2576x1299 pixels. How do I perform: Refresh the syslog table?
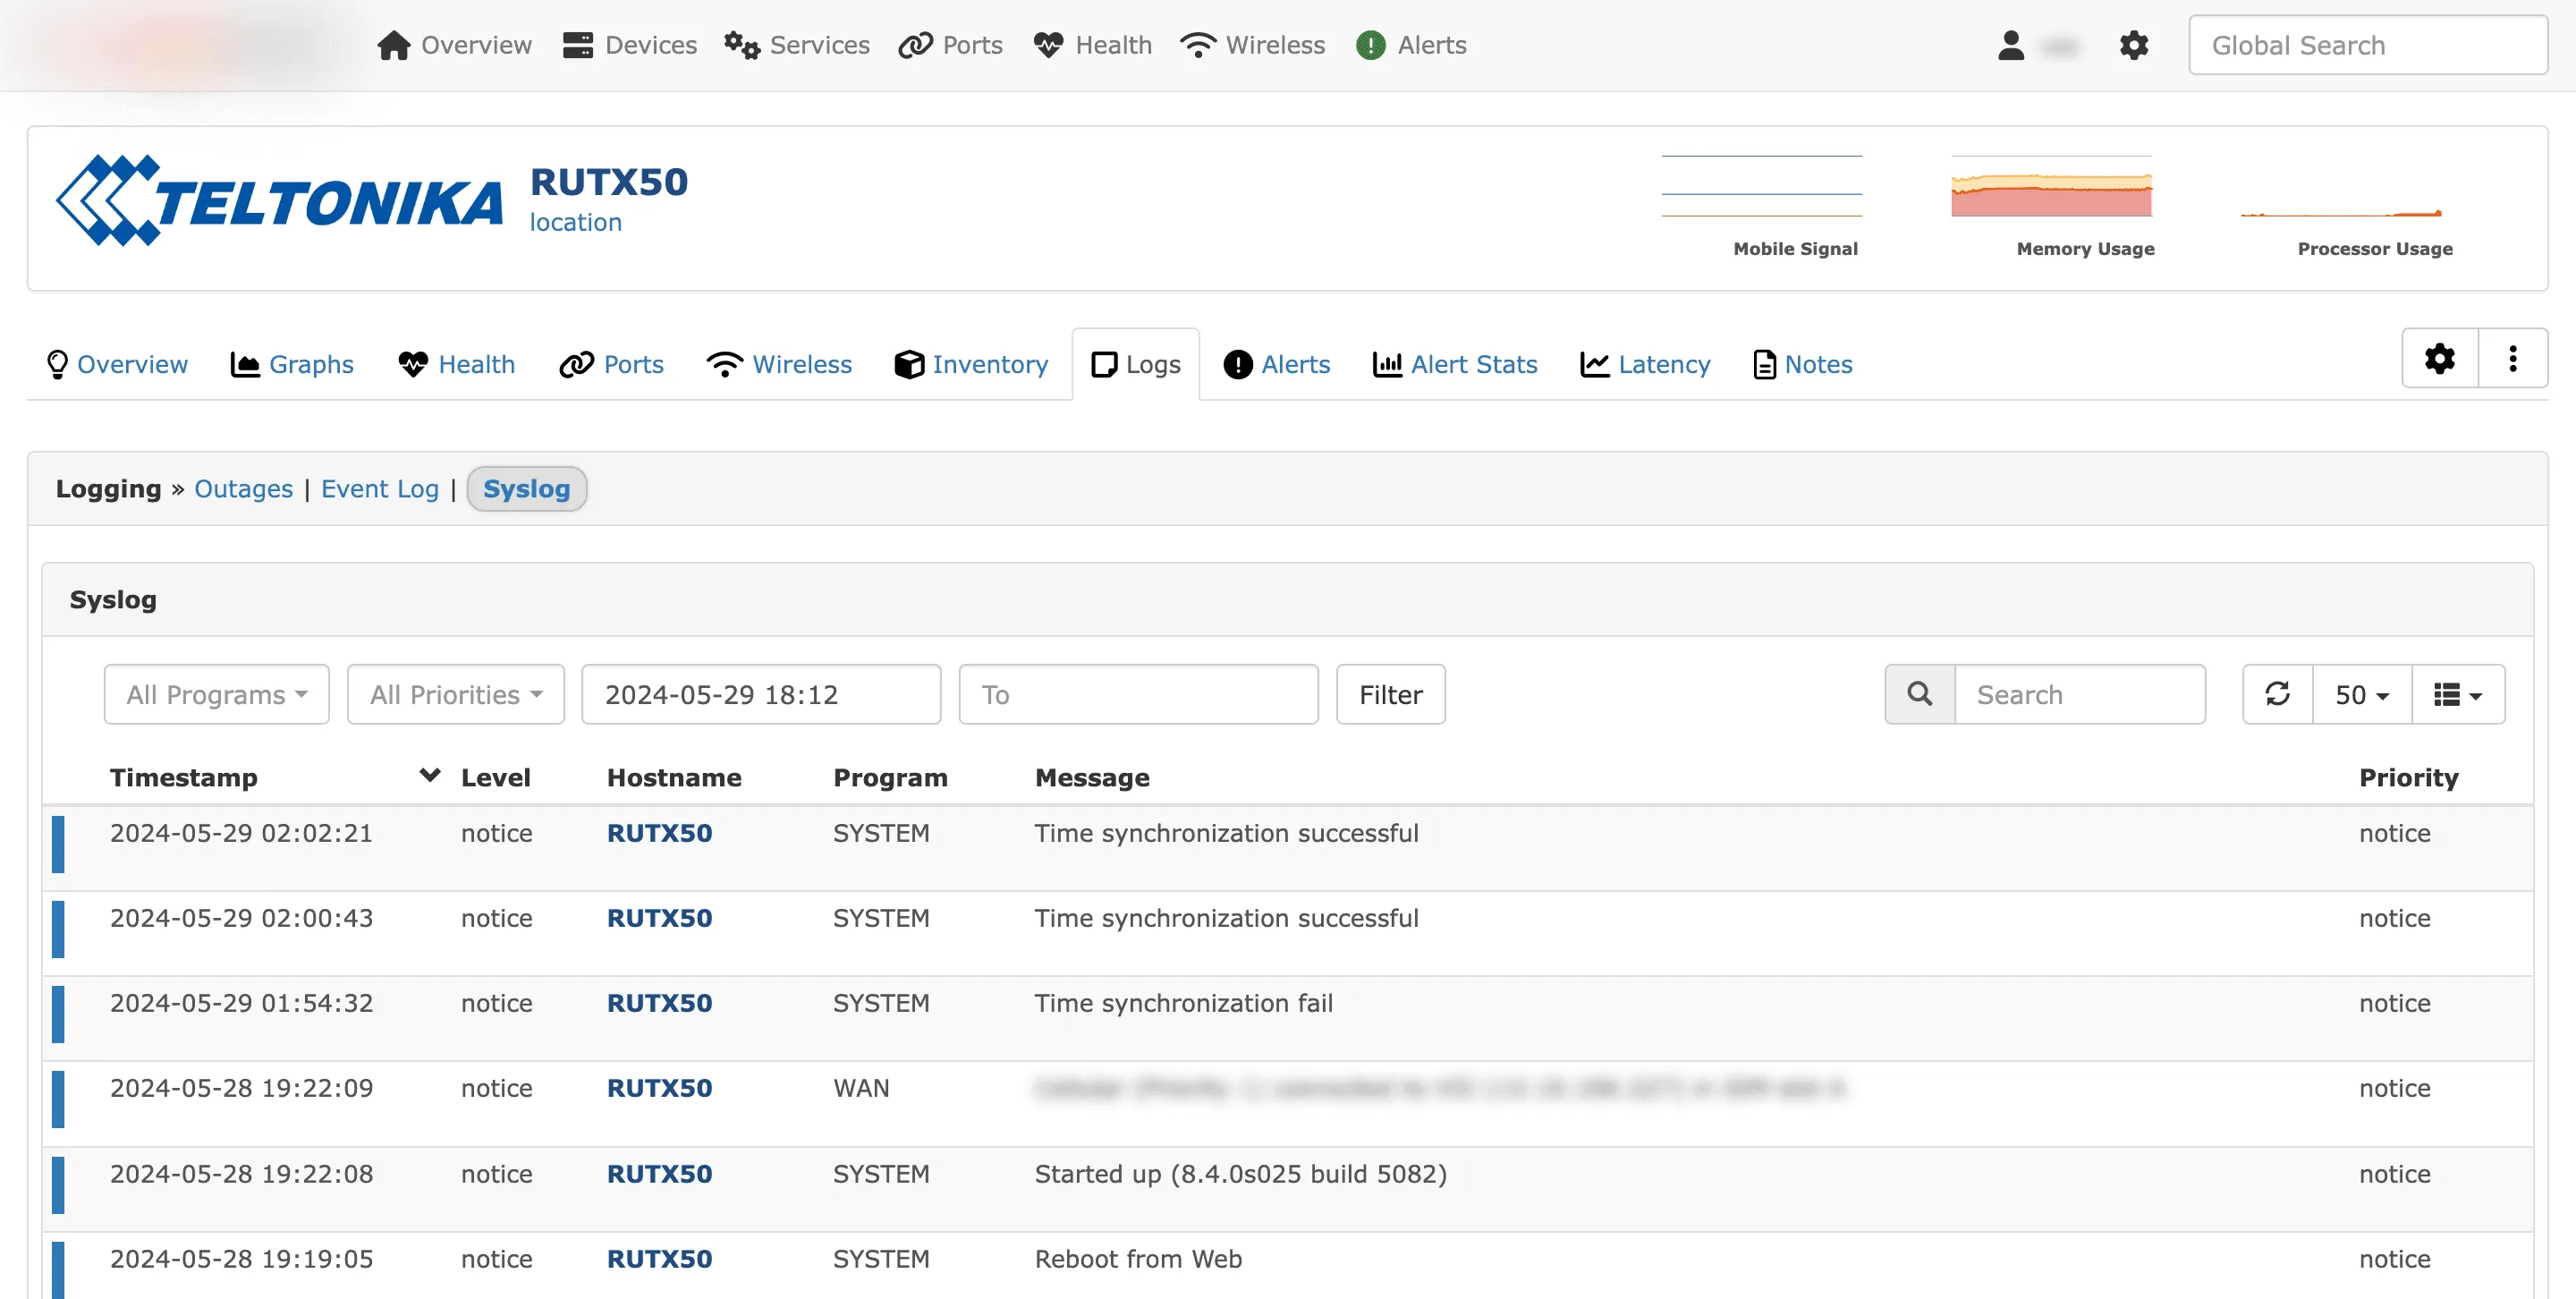pyautogui.click(x=2277, y=694)
